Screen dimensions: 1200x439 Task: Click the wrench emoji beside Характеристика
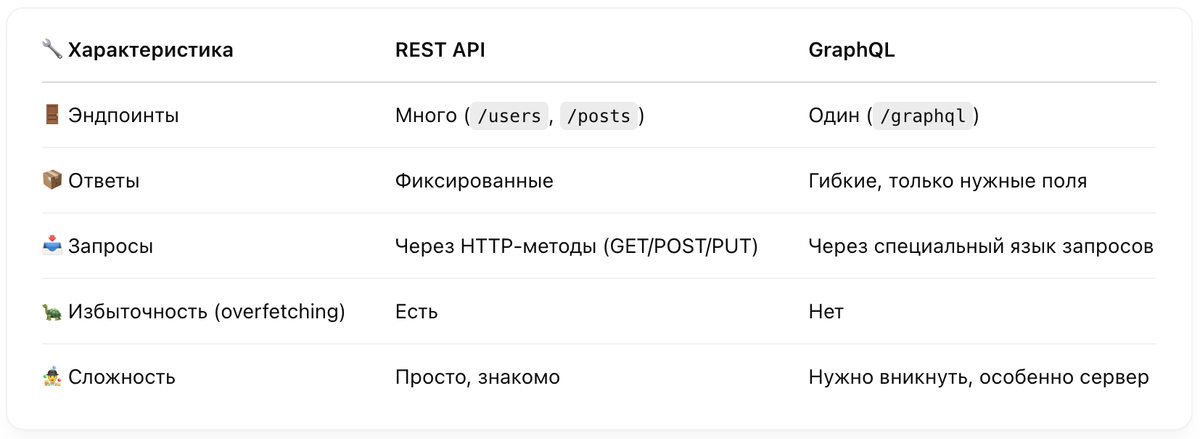[x=52, y=50]
